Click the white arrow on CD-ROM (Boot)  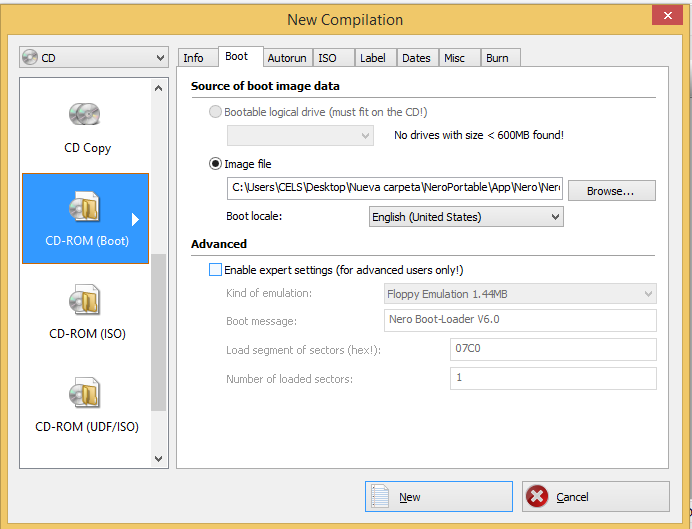pos(135,219)
